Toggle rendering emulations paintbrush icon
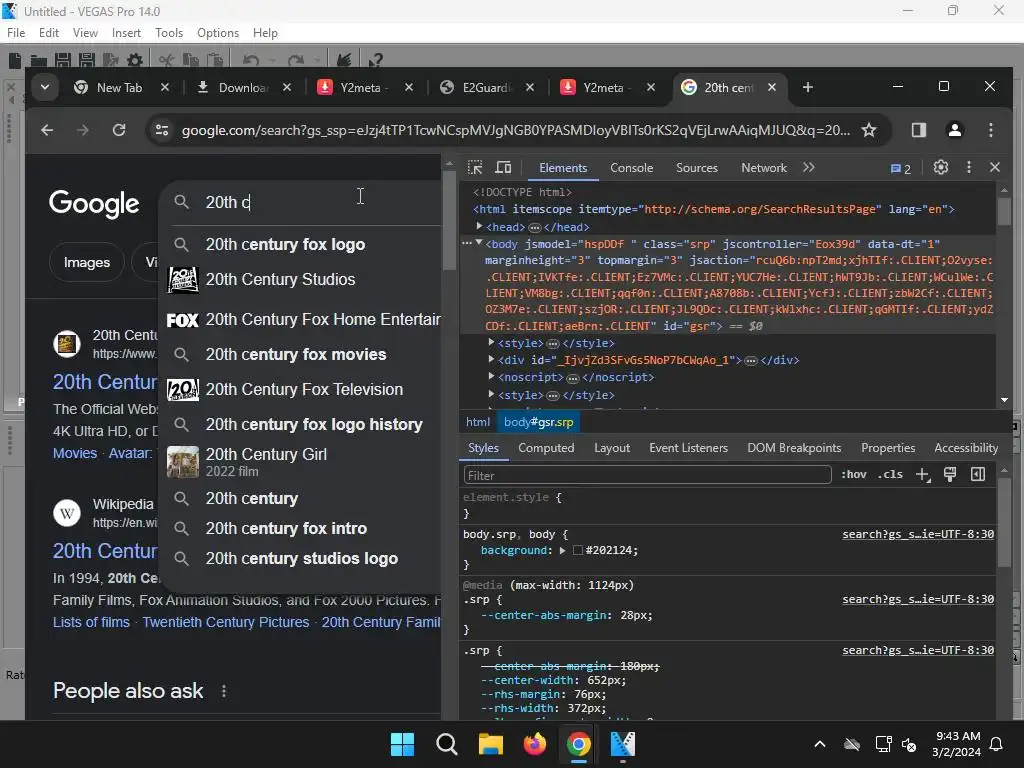1024x768 pixels. point(950,475)
